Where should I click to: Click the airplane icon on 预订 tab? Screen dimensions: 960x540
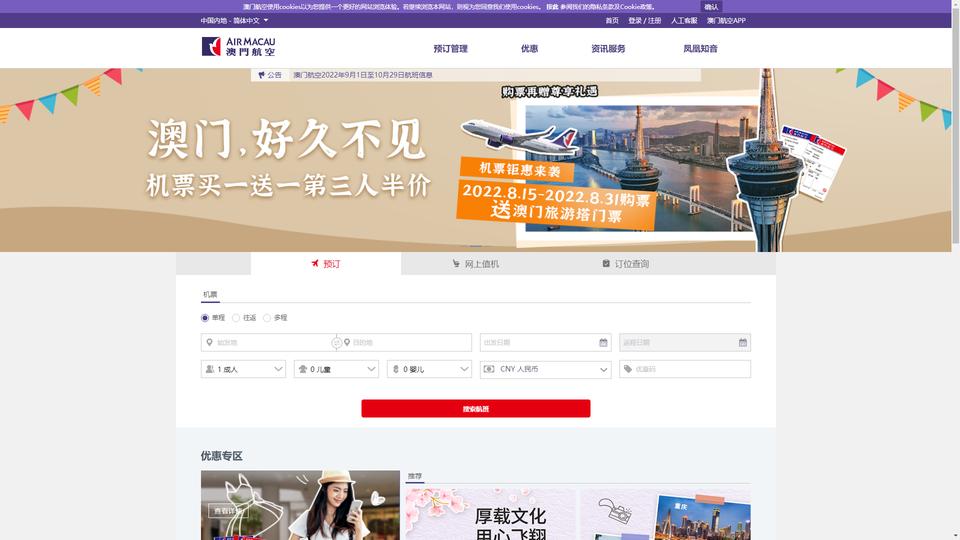pyautogui.click(x=315, y=263)
